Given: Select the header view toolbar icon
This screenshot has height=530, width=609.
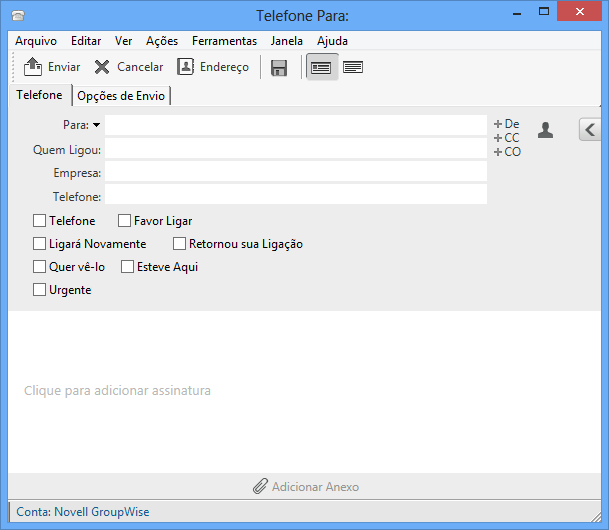Looking at the screenshot, I should (x=322, y=68).
